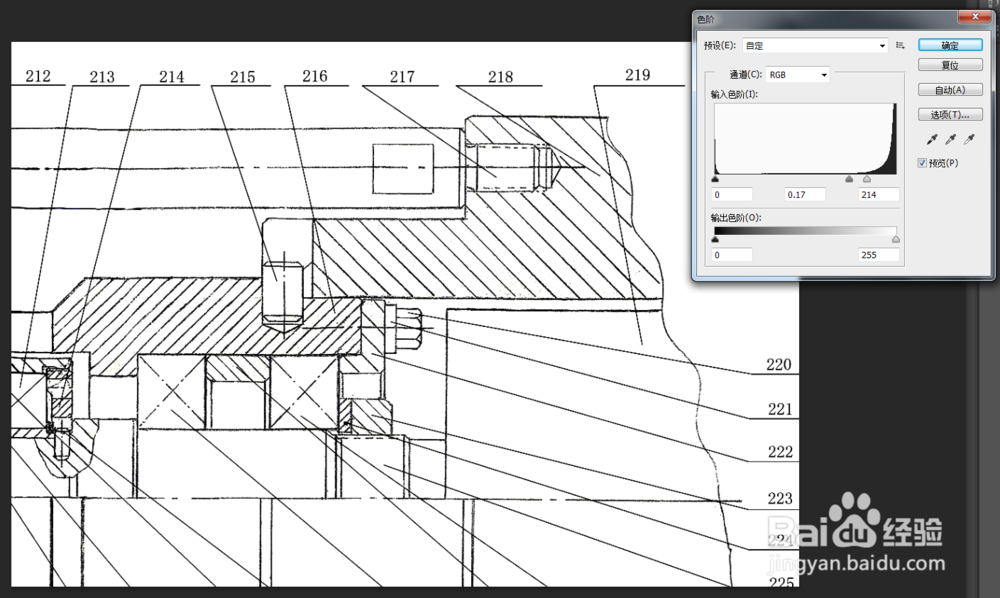Image resolution: width=1000 pixels, height=598 pixels.
Task: Click the 复位 reset button
Action: (x=950, y=65)
